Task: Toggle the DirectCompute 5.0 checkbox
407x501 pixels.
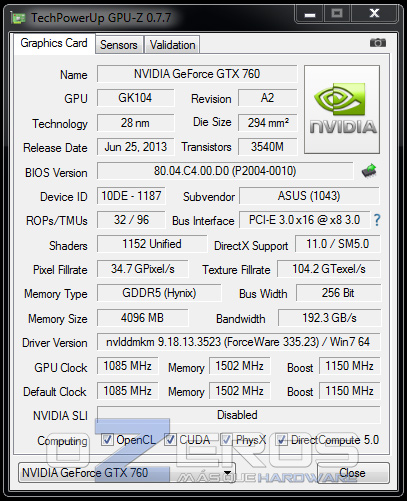Action: tap(281, 440)
